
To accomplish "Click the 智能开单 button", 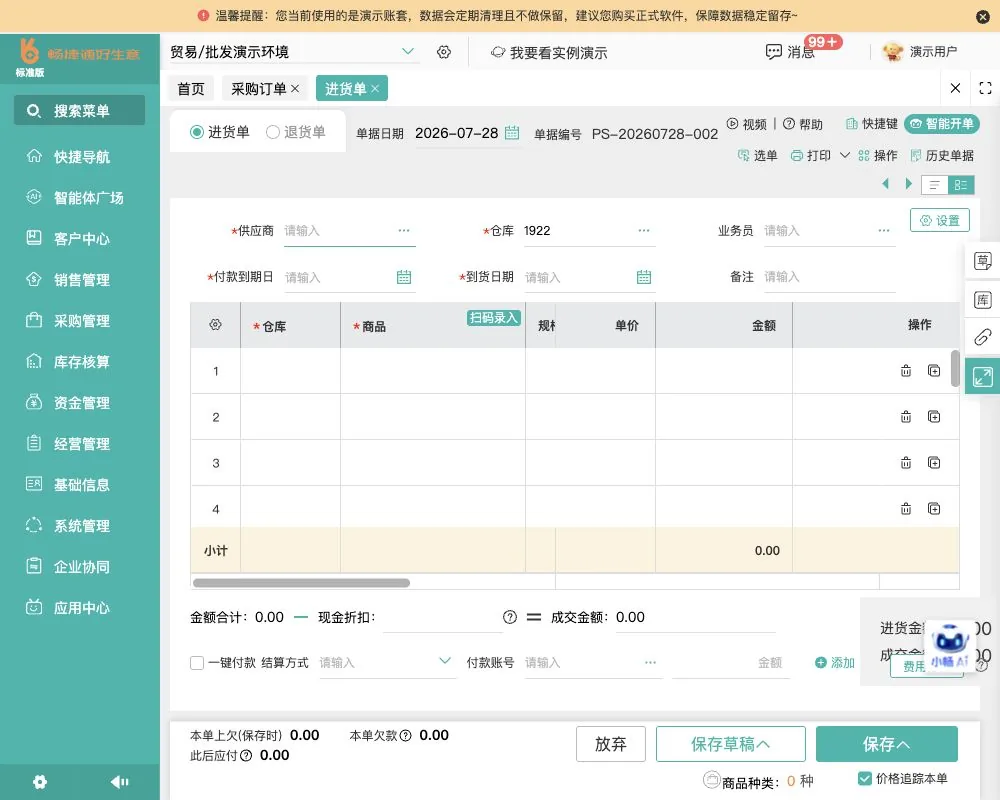I will 942,124.
